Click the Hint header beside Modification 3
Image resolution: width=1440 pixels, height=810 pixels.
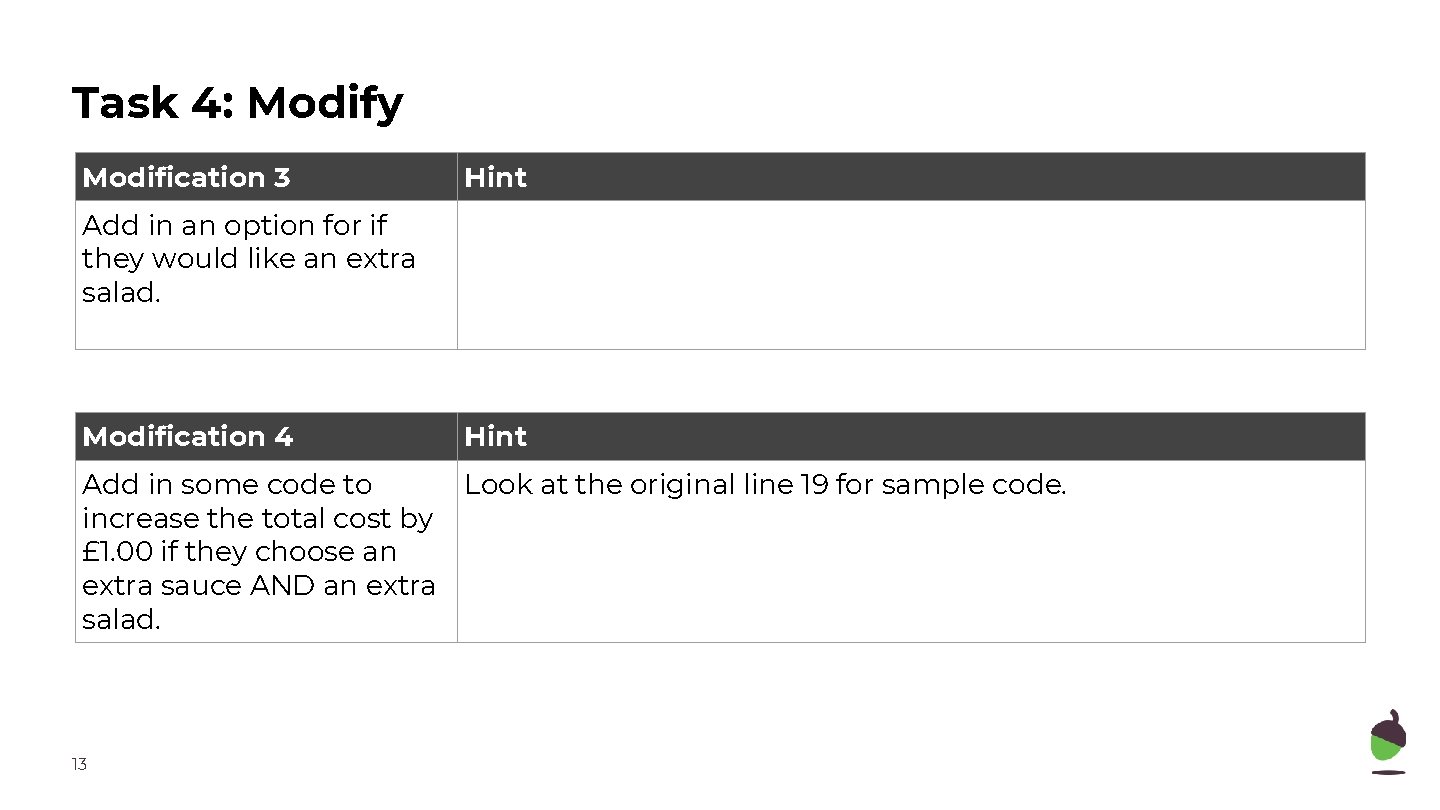pyautogui.click(x=495, y=178)
